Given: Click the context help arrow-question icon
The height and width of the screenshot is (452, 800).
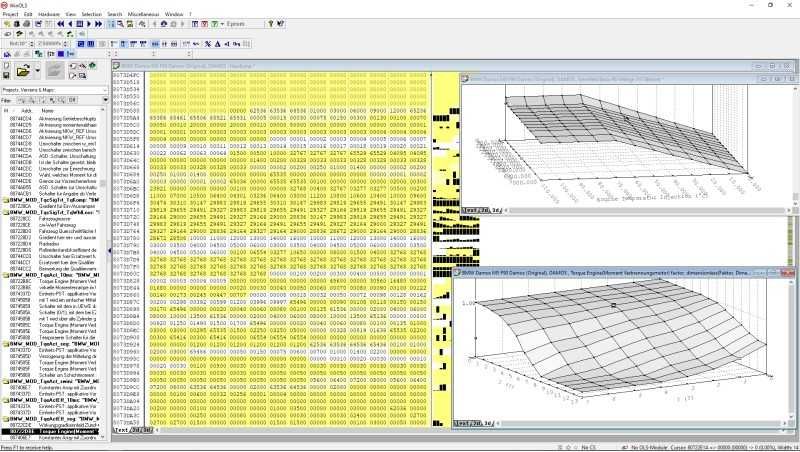Looking at the screenshot, I should click(x=280, y=23).
